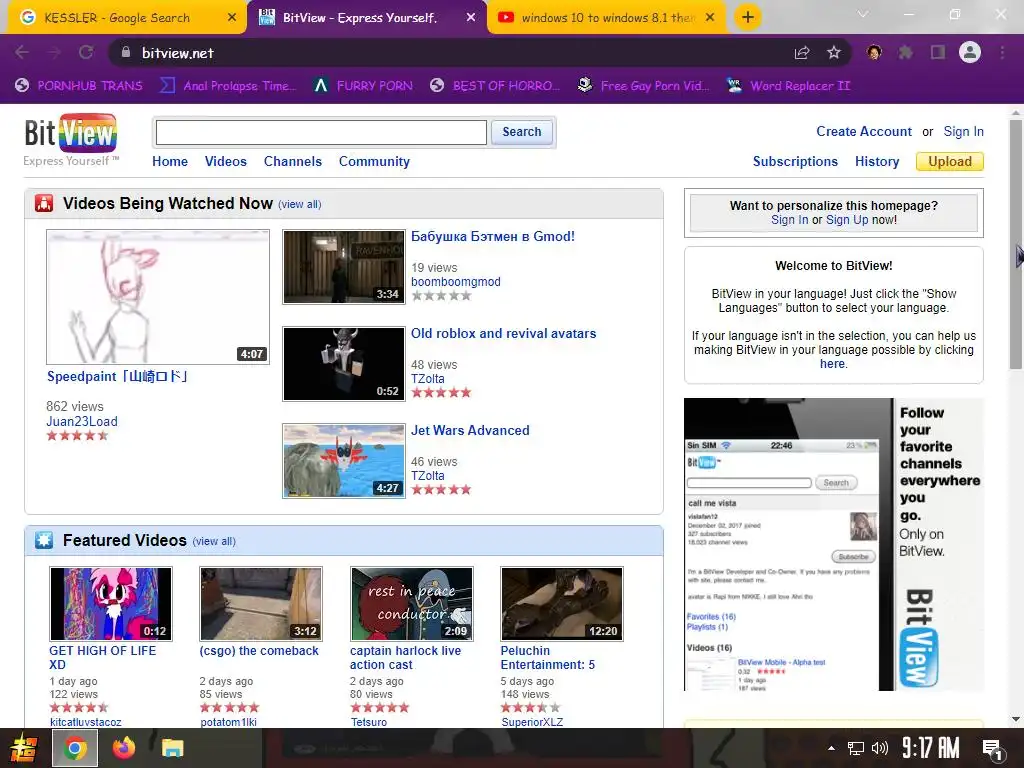Open the Old roblox and revival avatars thumbnail

click(344, 364)
